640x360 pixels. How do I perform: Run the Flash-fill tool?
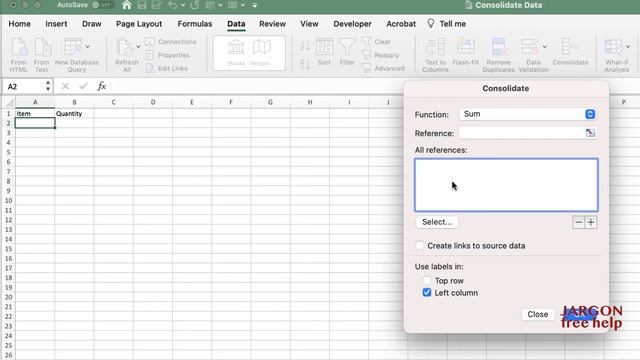[466, 51]
